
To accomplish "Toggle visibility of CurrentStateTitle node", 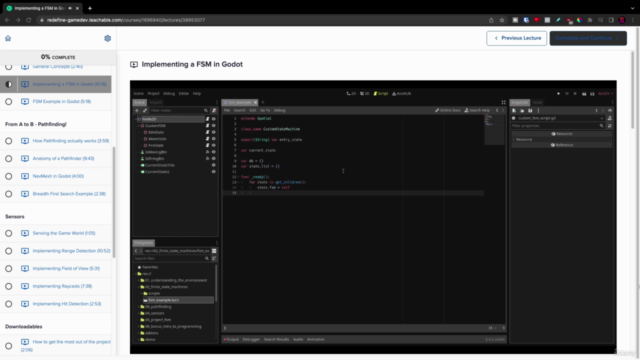I will click(213, 165).
